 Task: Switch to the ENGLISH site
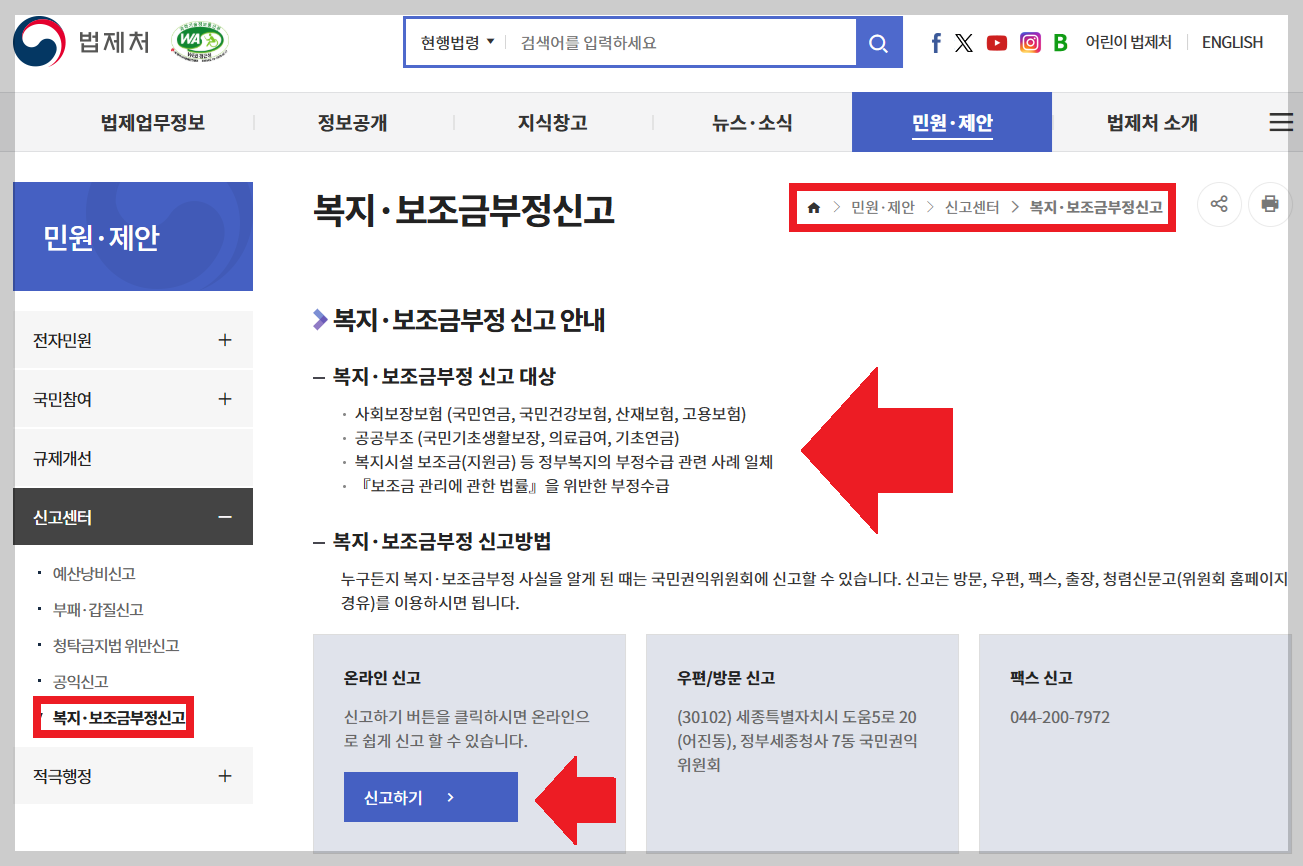(1232, 42)
